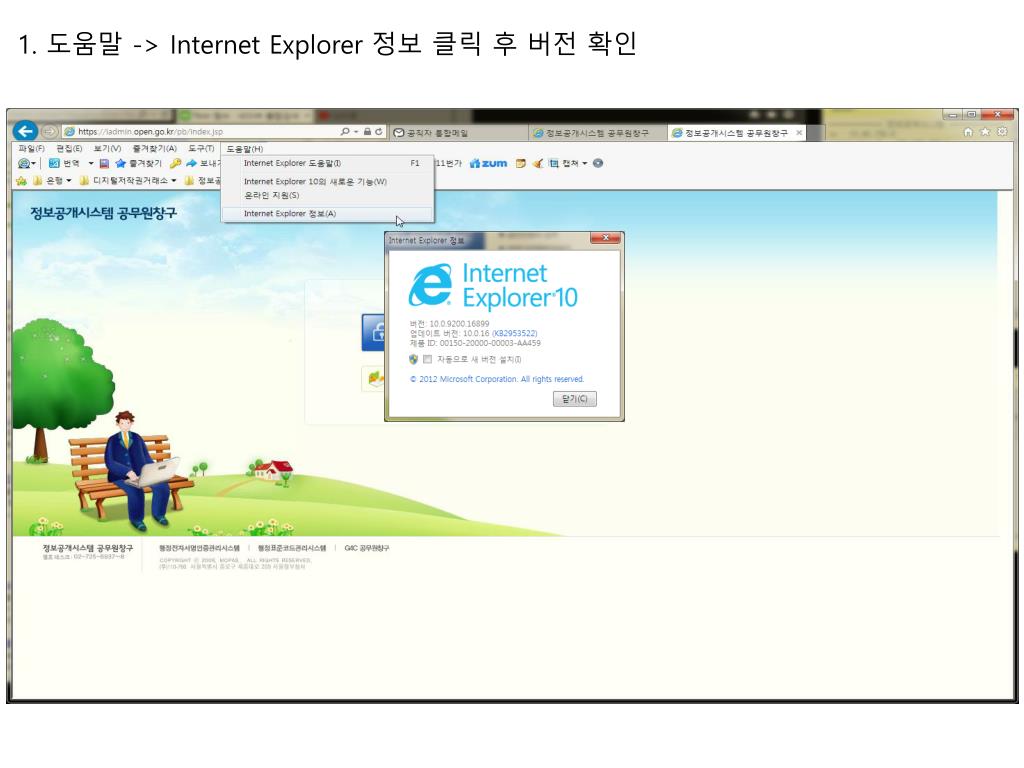Viewport: 1024px width, 768px height.
Task: Click the Home icon at top right
Action: click(x=968, y=132)
